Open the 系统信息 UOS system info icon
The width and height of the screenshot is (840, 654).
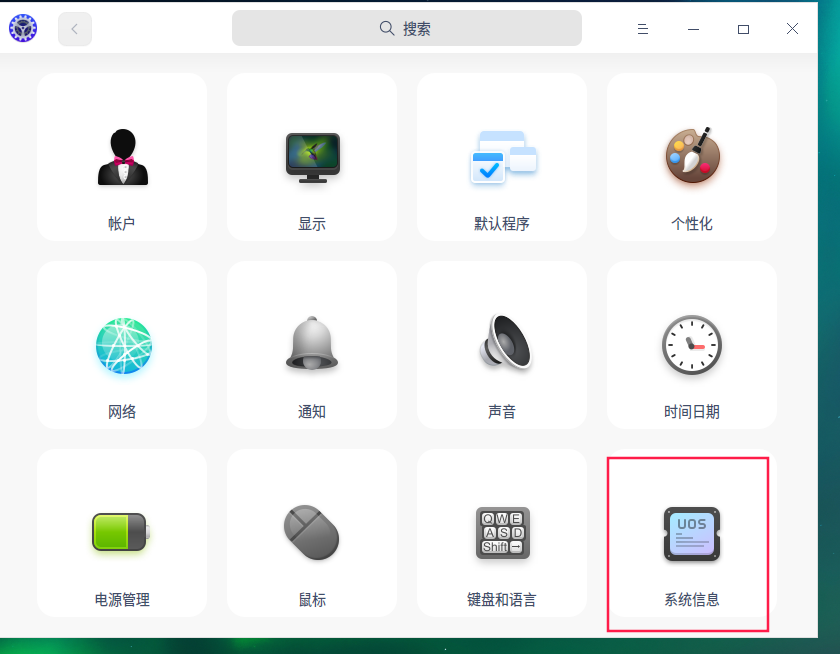point(692,533)
